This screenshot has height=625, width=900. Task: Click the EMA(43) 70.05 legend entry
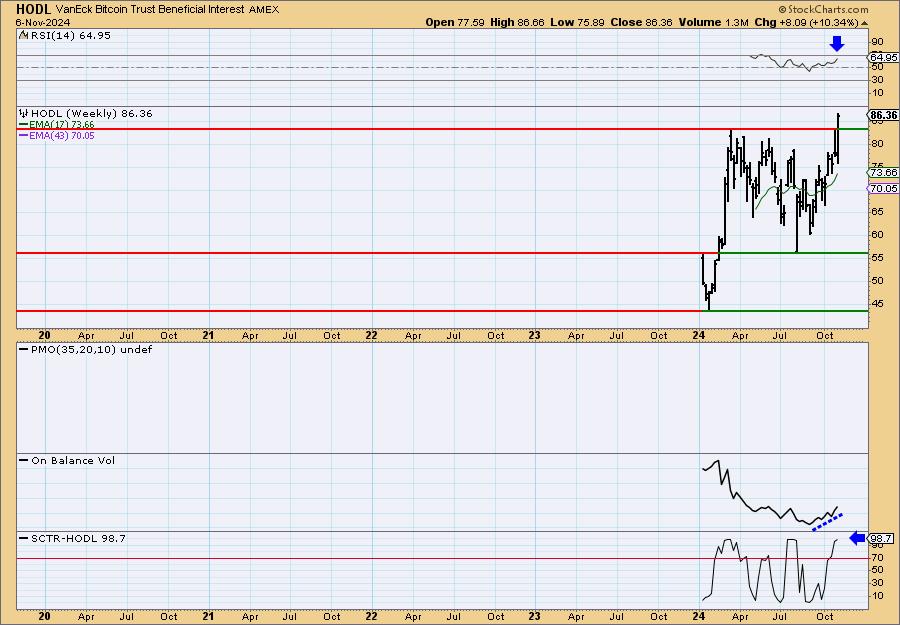coord(61,135)
